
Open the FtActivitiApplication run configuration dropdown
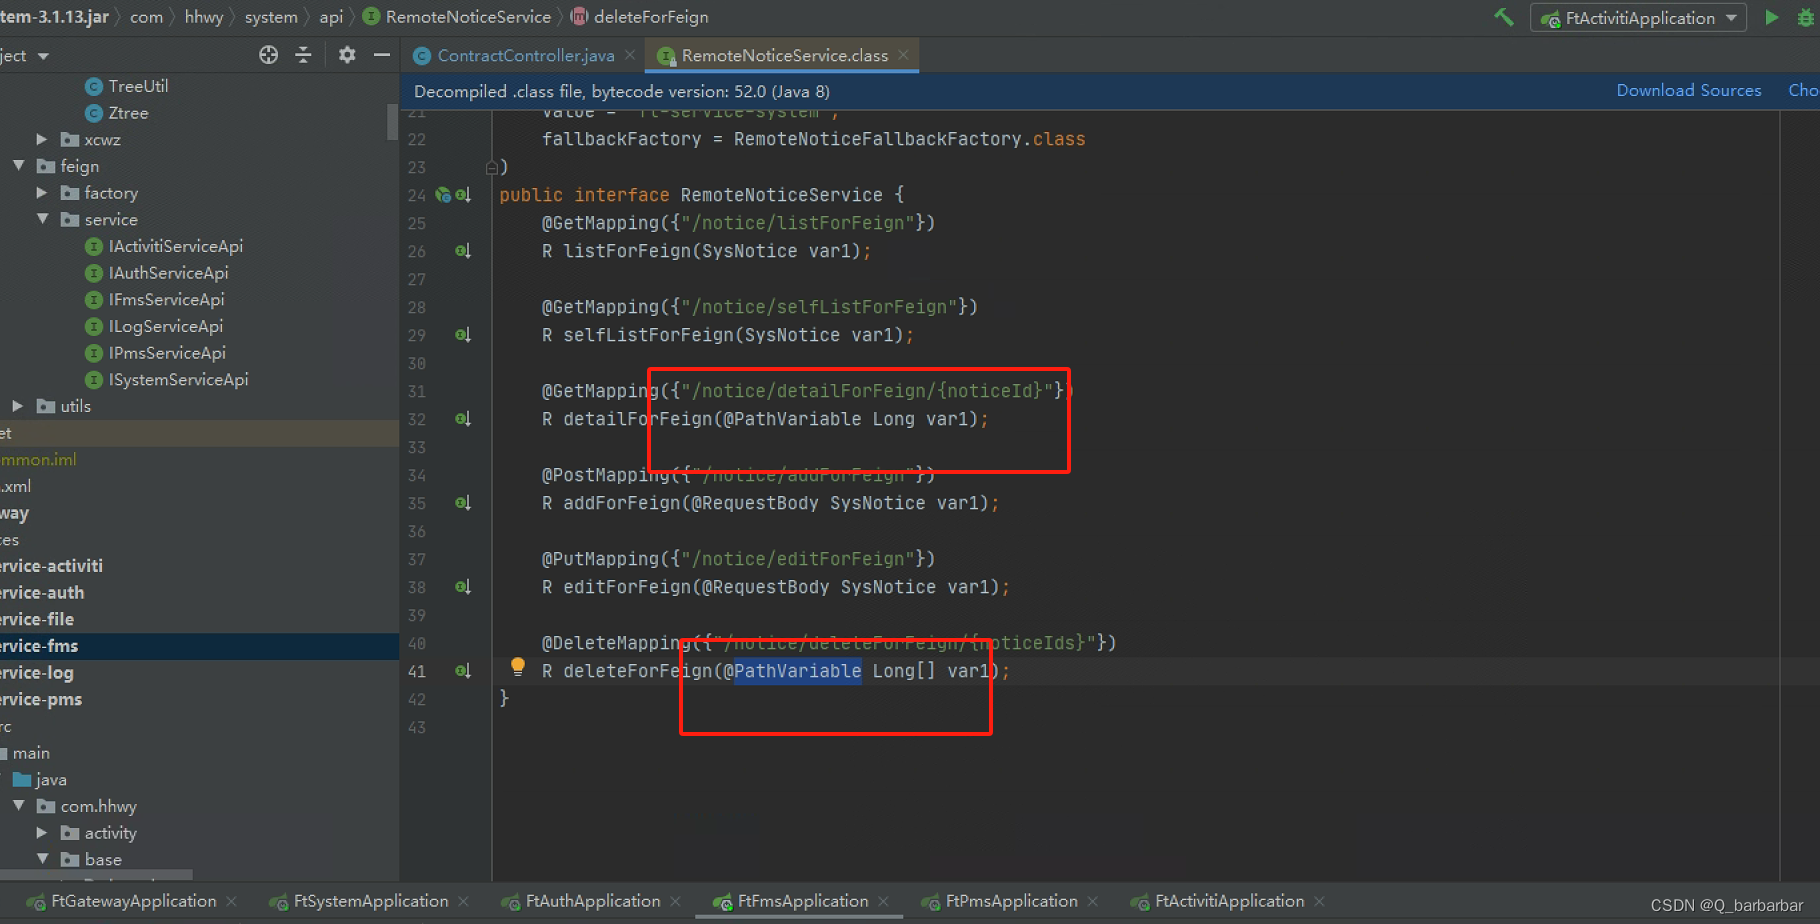1638,18
